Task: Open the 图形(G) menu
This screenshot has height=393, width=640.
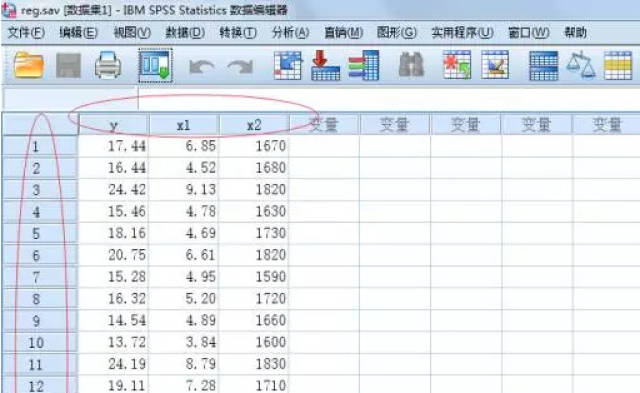Action: 397,32
